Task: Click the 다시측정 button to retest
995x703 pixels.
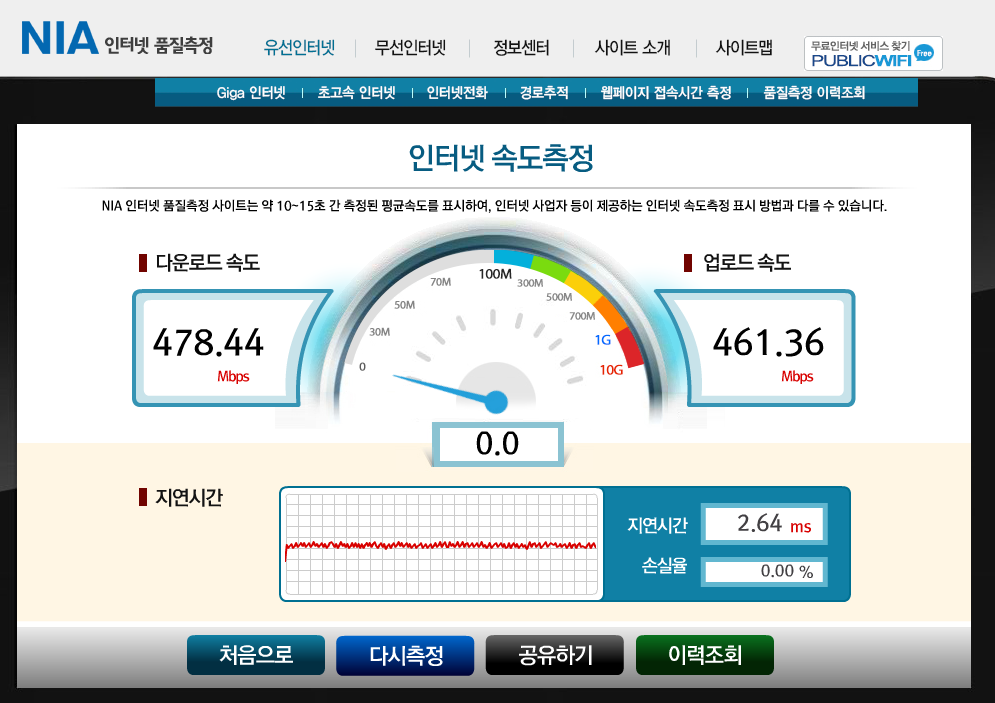Action: pyautogui.click(x=405, y=655)
